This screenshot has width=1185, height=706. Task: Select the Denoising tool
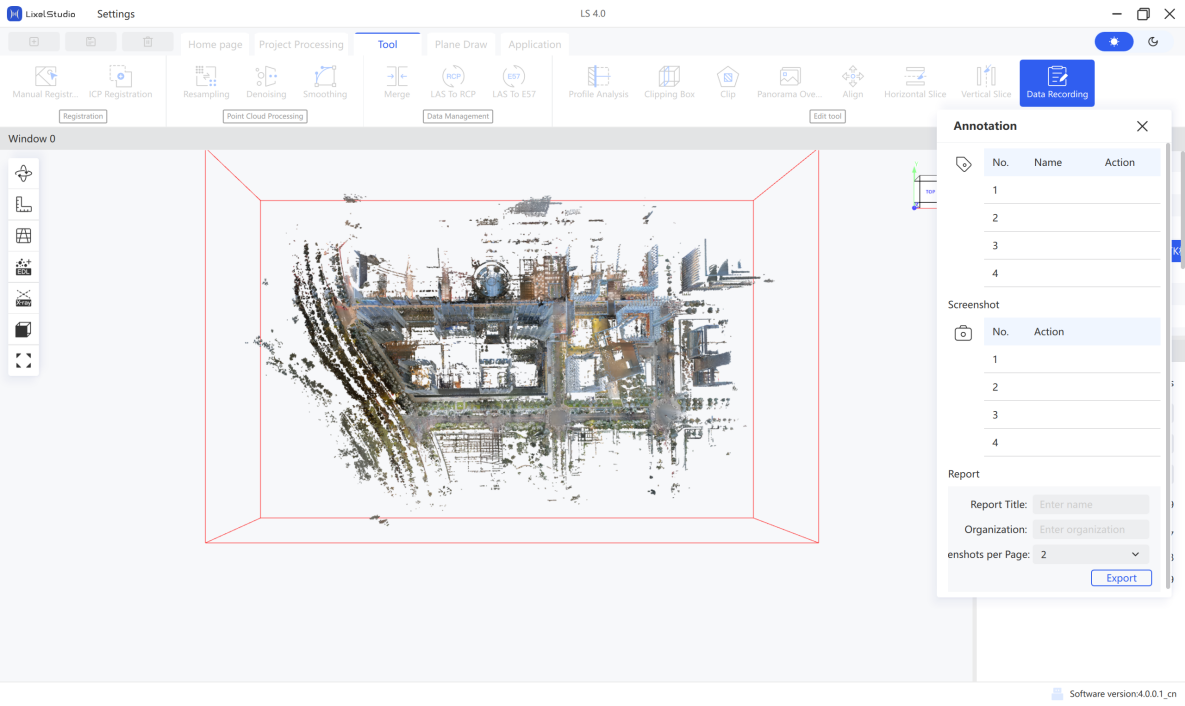(266, 82)
